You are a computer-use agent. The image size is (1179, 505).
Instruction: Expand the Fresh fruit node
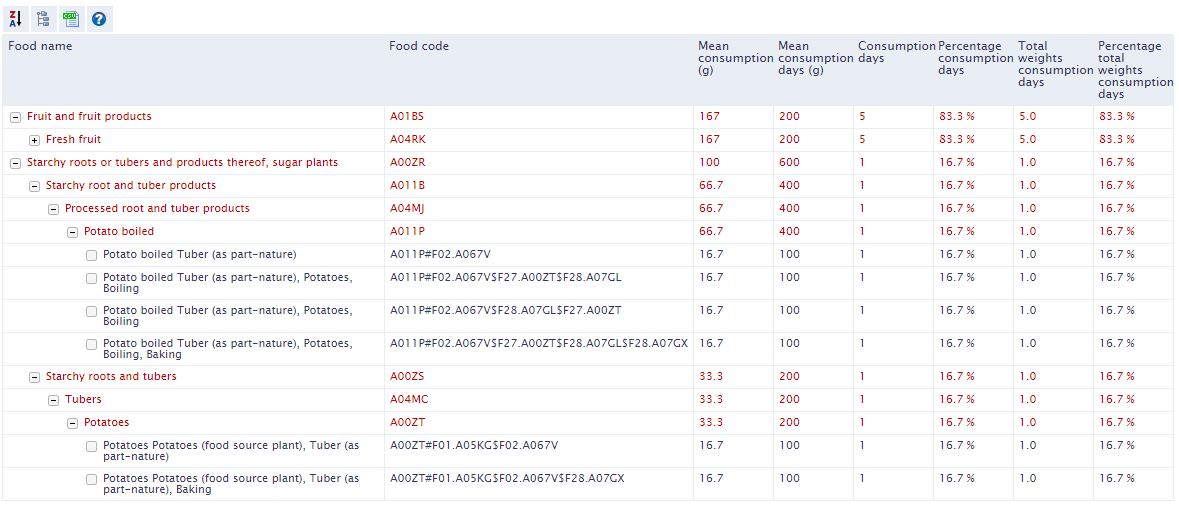pyautogui.click(x=35, y=140)
